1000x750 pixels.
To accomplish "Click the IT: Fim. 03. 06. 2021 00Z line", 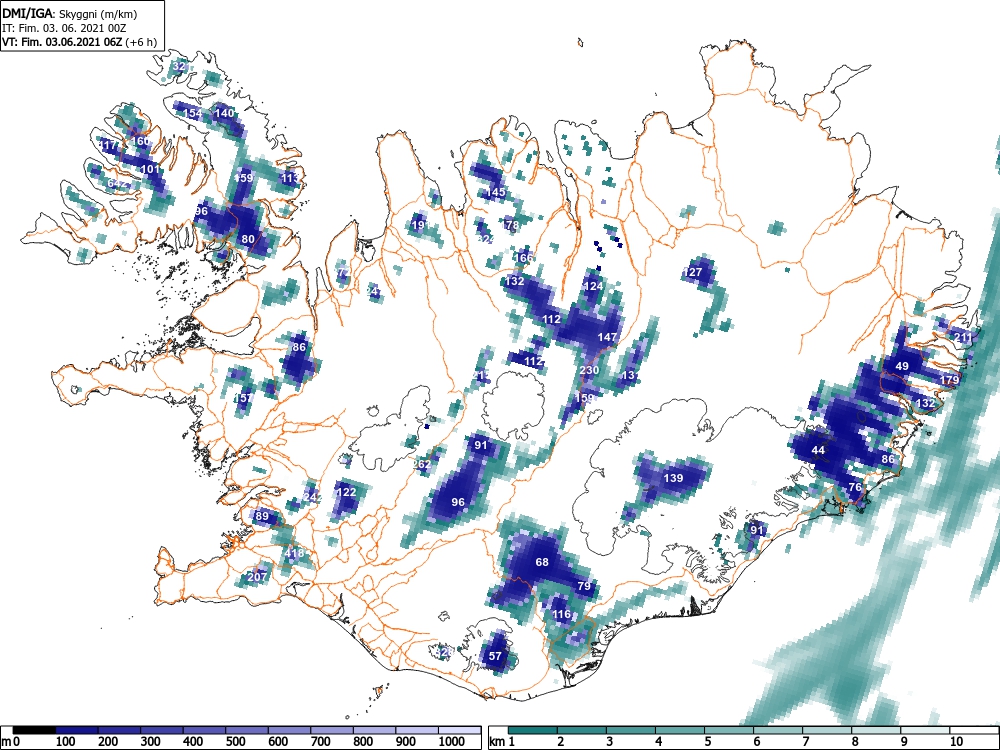I will [x=64, y=28].
